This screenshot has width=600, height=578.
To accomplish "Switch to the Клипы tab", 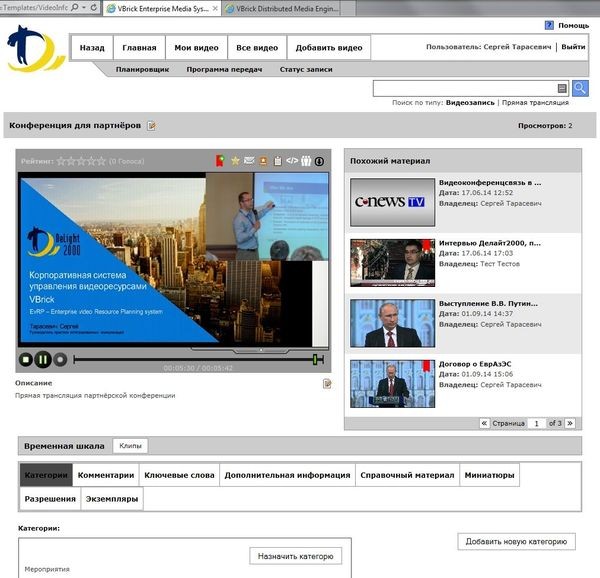I will point(130,446).
